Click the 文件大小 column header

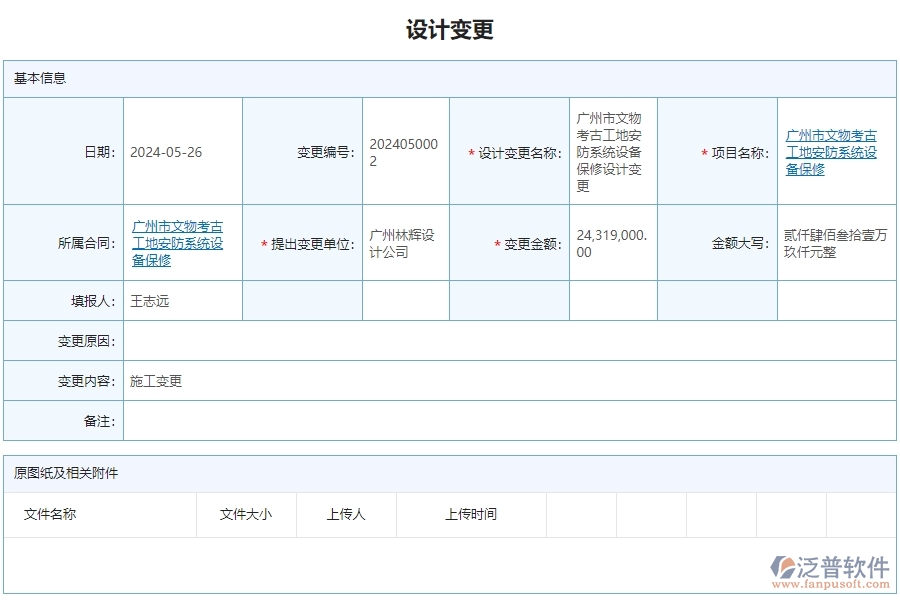pos(243,514)
